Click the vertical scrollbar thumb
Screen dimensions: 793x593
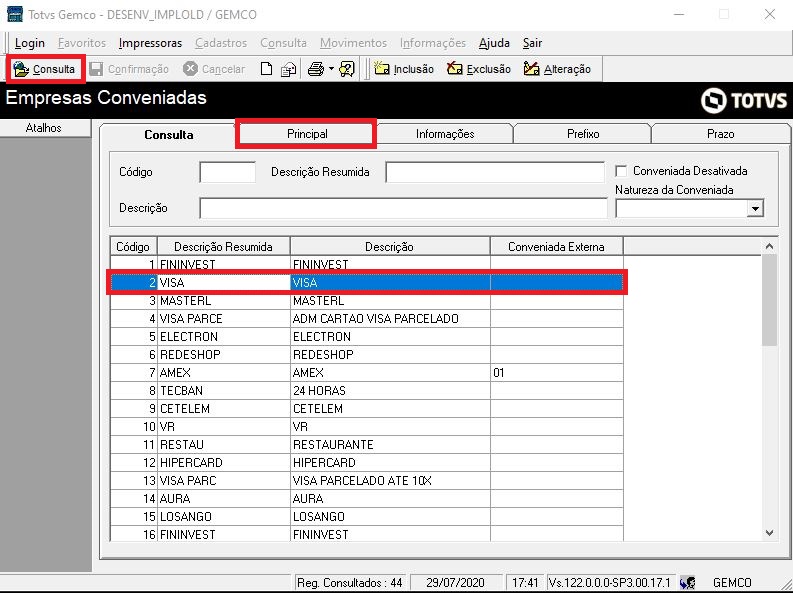click(x=769, y=300)
